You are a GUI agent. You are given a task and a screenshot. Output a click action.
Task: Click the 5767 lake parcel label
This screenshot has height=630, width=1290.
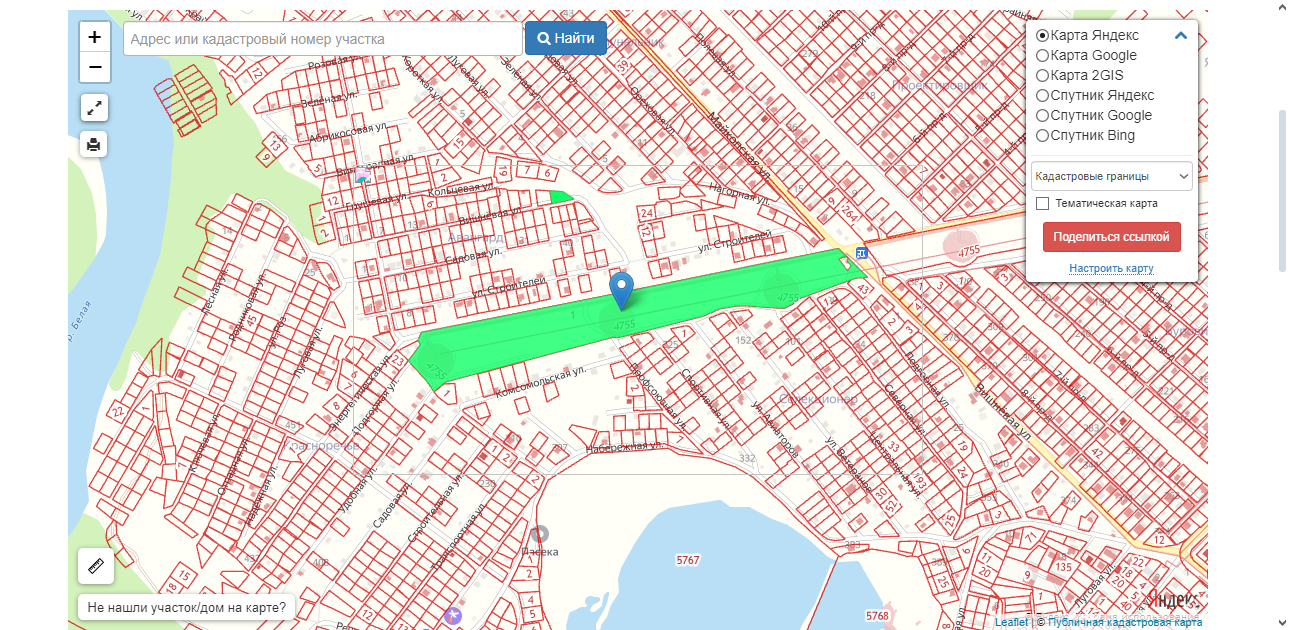[x=688, y=560]
